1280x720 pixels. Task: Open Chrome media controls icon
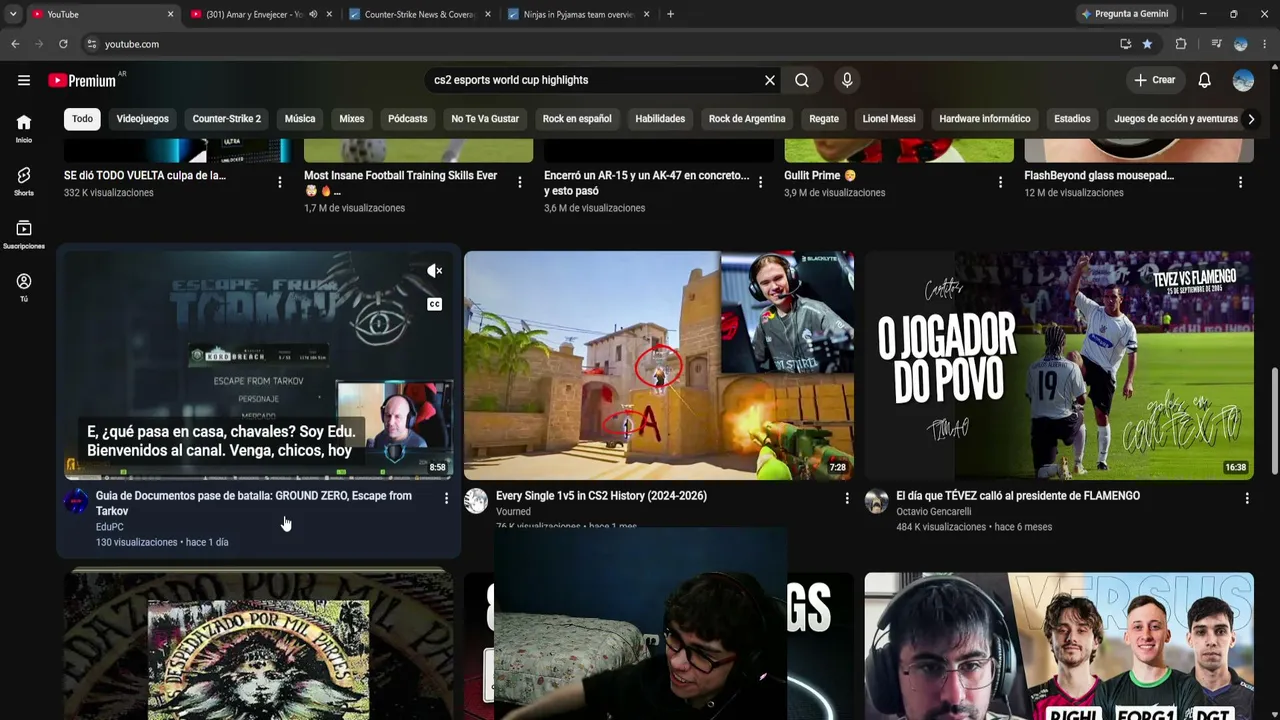1216,44
